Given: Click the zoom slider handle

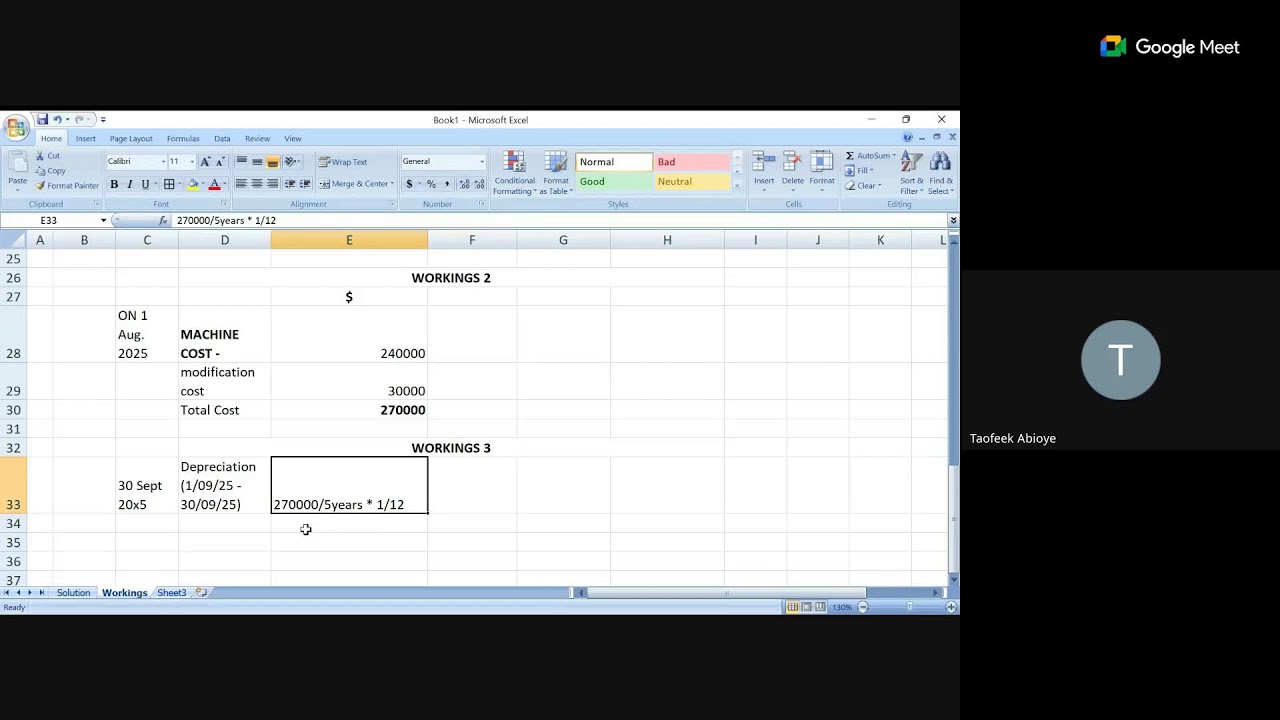Looking at the screenshot, I should pyautogui.click(x=909, y=607).
